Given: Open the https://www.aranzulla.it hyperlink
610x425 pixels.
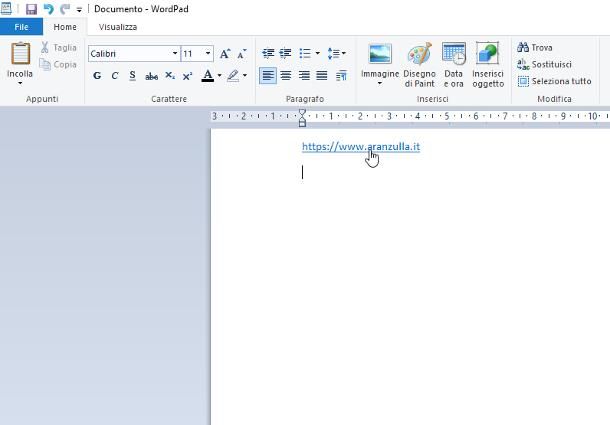Looking at the screenshot, I should pyautogui.click(x=361, y=147).
